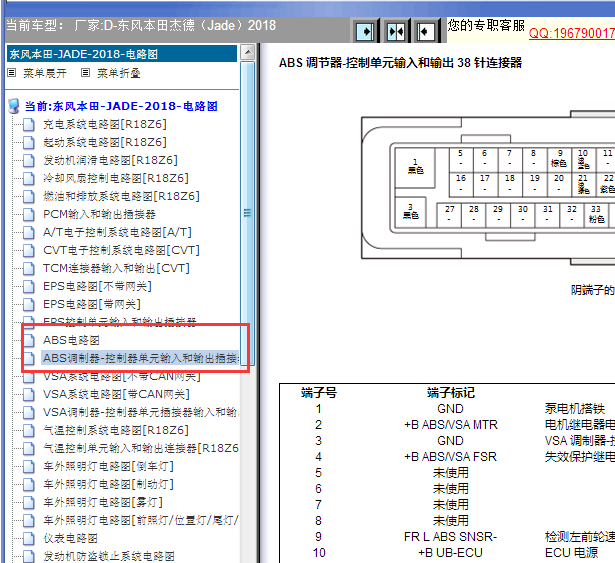
Task: Select ABS调制器-控制器单元输入和输出插接 entry
Action: [140, 359]
